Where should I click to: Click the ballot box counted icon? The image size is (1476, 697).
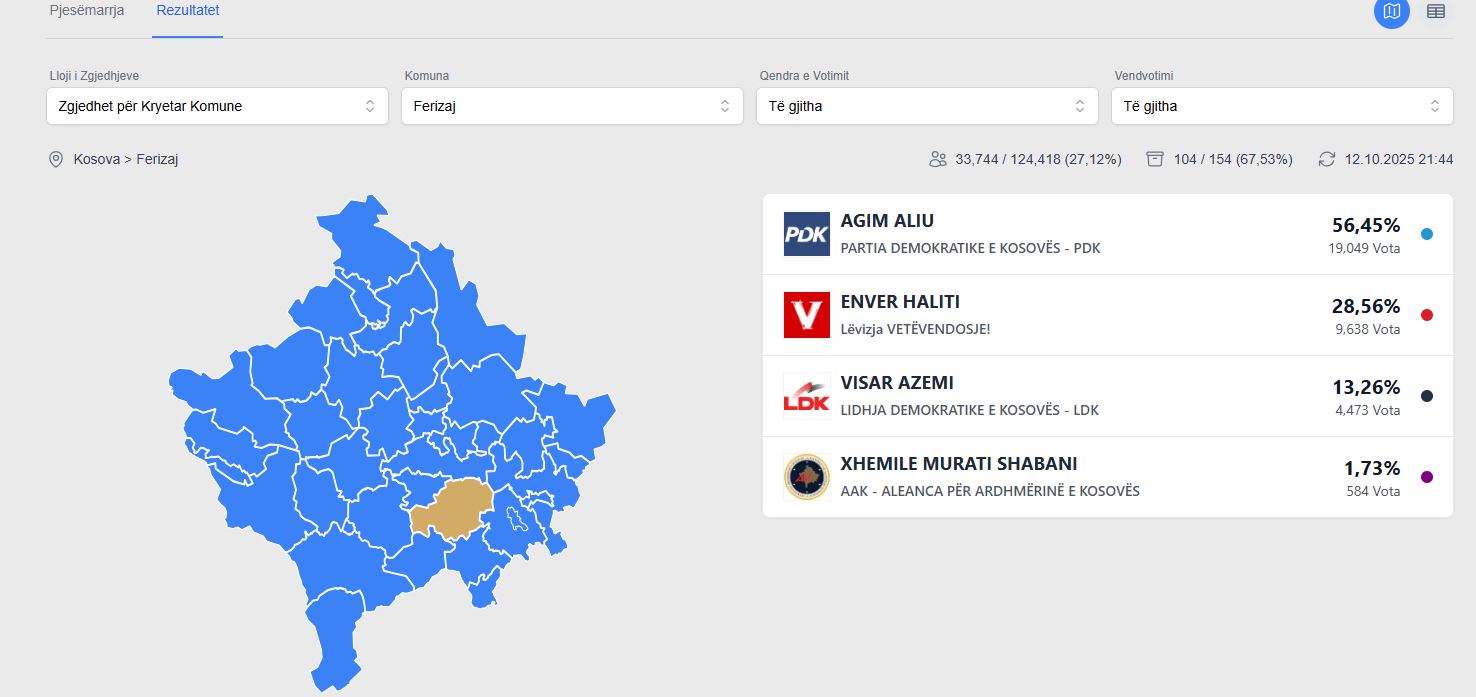click(x=1155, y=159)
